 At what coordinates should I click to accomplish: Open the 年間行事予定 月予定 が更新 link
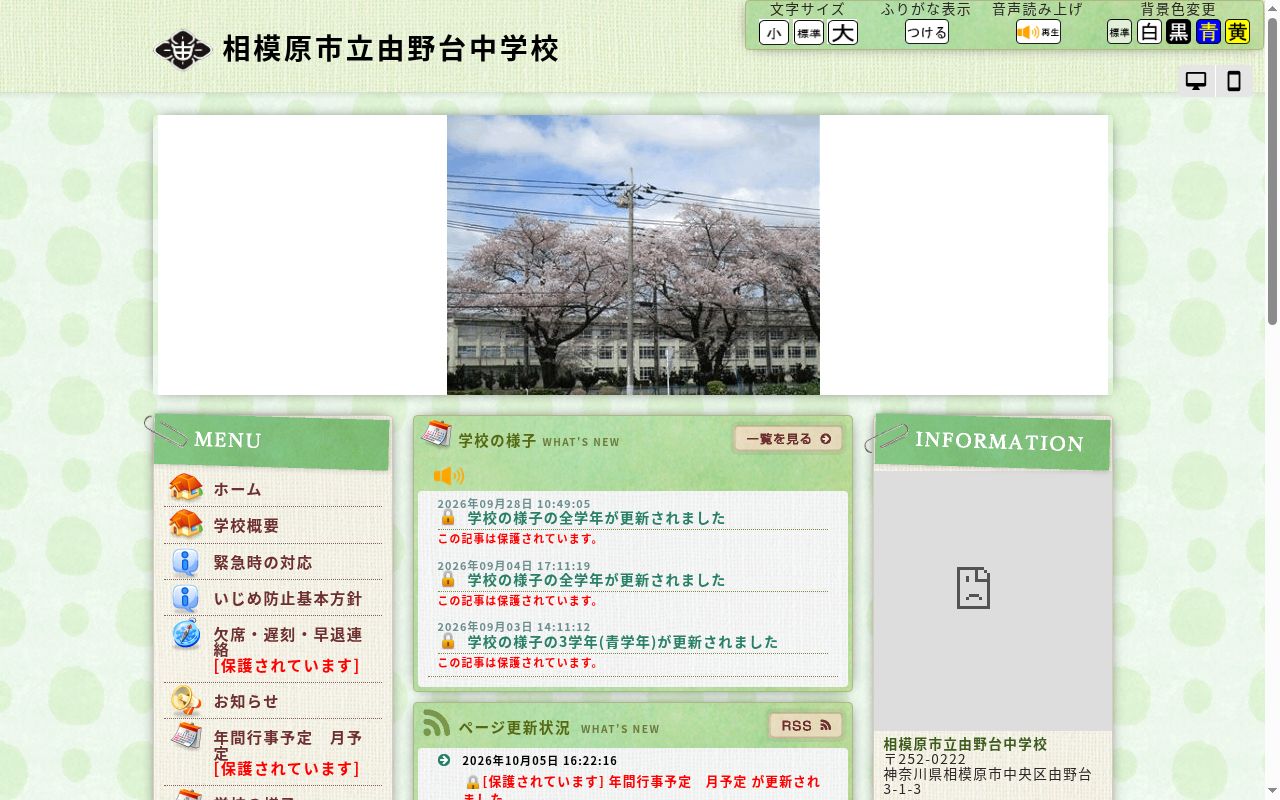pos(641,787)
